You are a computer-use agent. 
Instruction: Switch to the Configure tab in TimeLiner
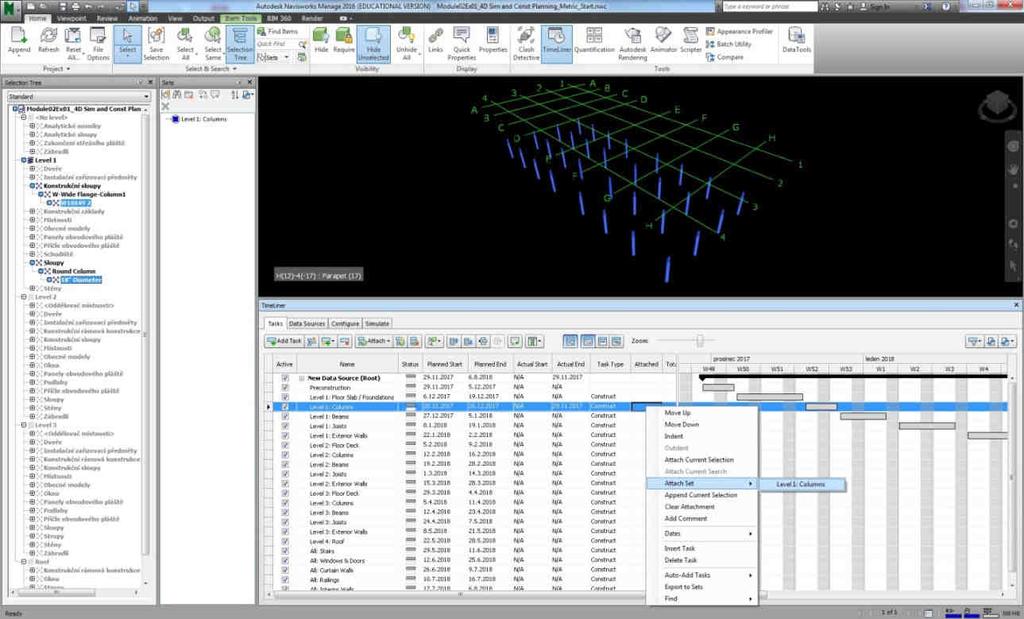coord(345,324)
